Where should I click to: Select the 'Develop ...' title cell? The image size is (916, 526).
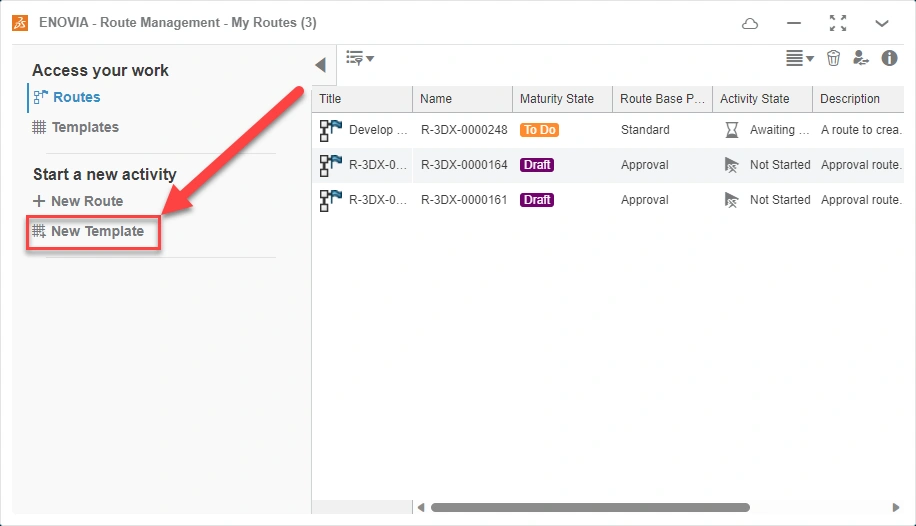coord(378,130)
